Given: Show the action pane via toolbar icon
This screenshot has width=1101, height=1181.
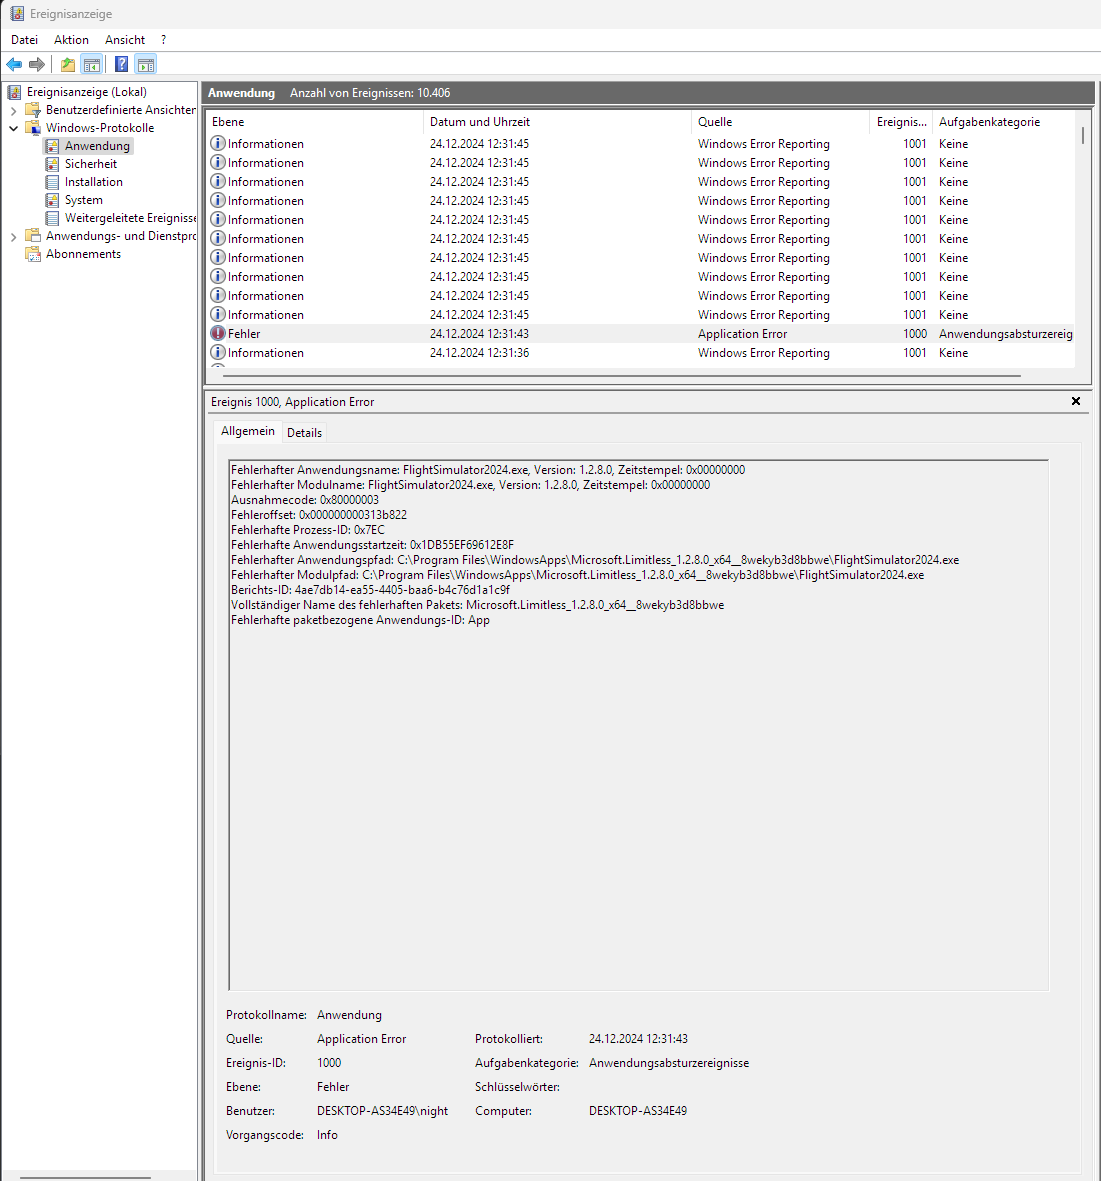Looking at the screenshot, I should tap(146, 63).
